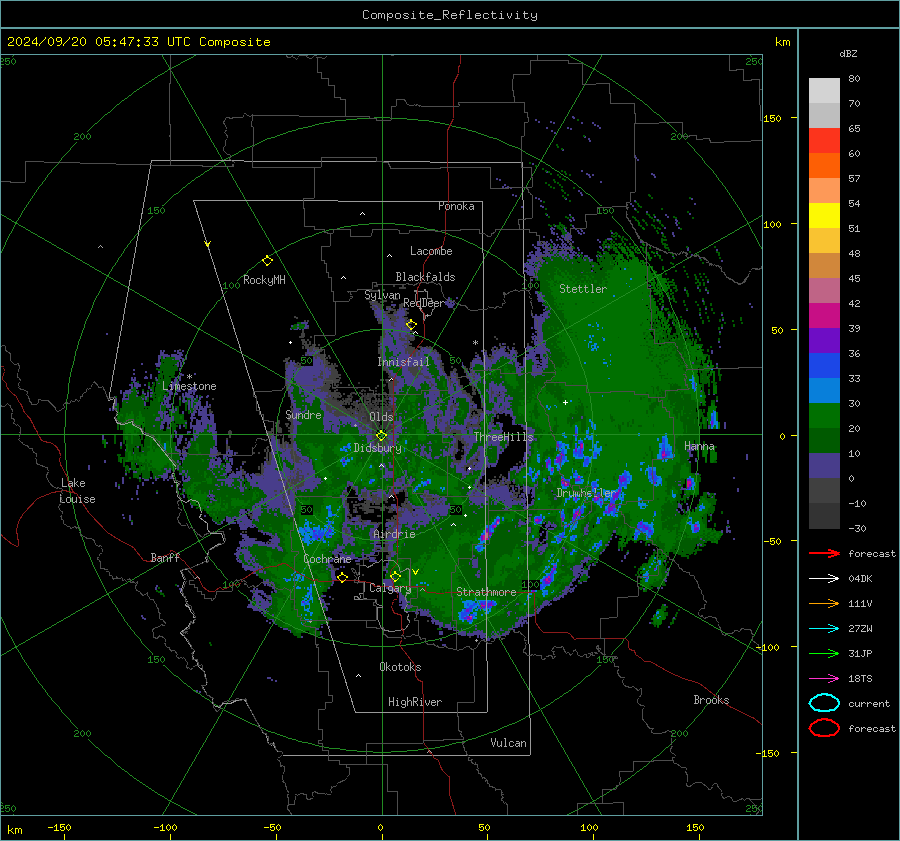The image size is (900, 841).
Task: Click the dBZ legend heading
Action: [x=848, y=54]
